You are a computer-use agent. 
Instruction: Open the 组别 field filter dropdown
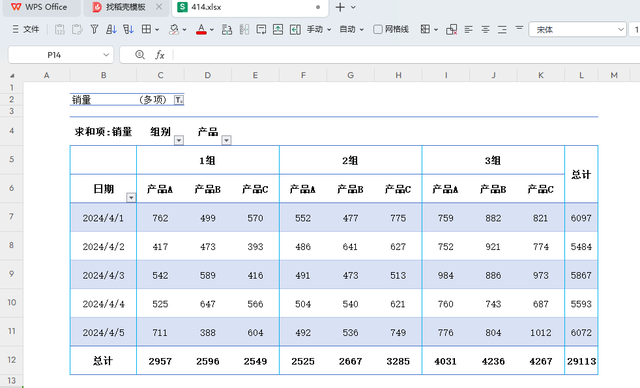[x=179, y=140]
